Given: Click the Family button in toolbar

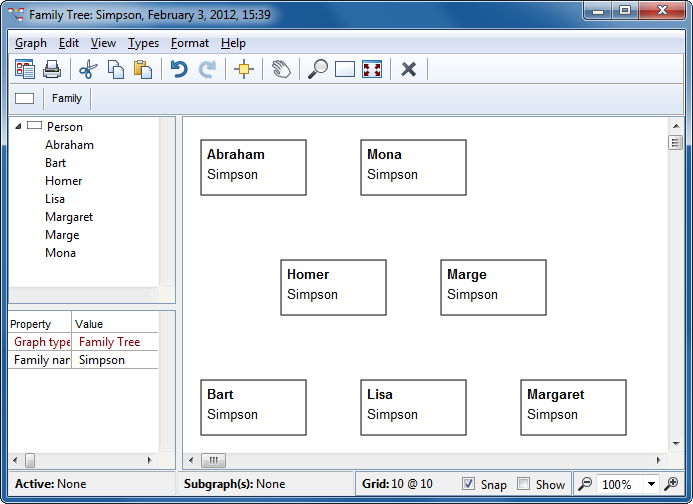Looking at the screenshot, I should [67, 98].
